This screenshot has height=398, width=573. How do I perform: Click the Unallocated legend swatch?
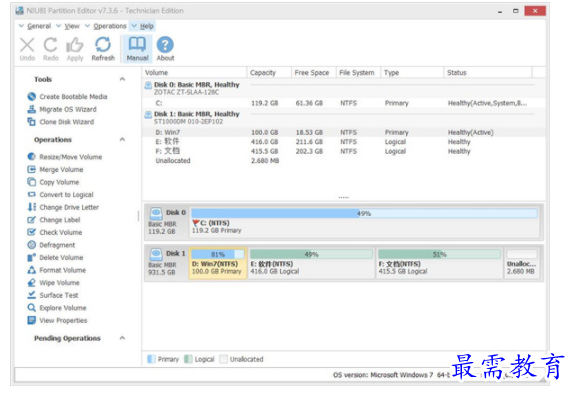pos(223,359)
